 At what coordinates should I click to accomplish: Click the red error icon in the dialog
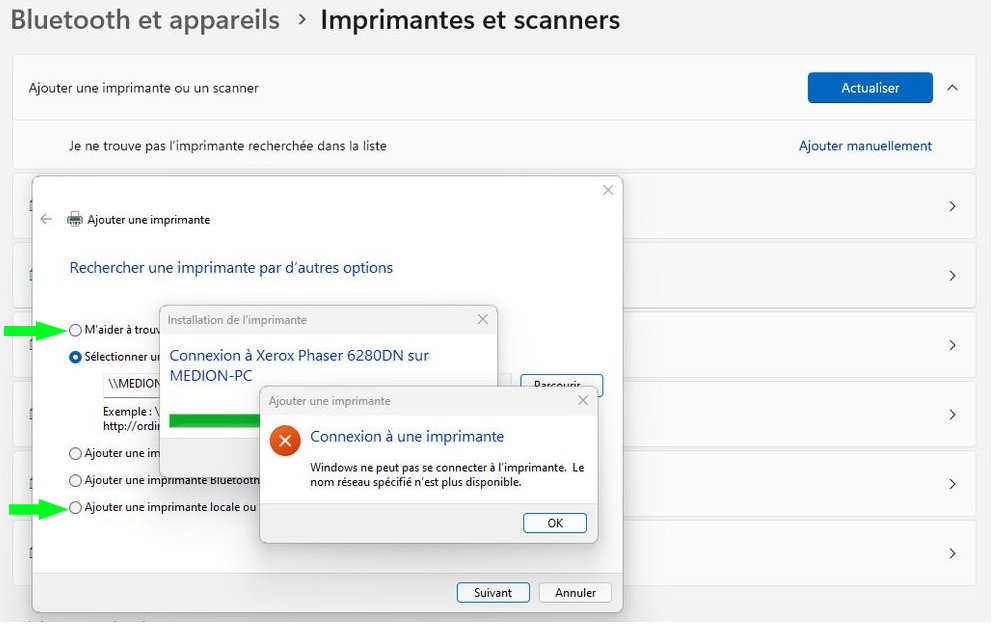click(285, 440)
